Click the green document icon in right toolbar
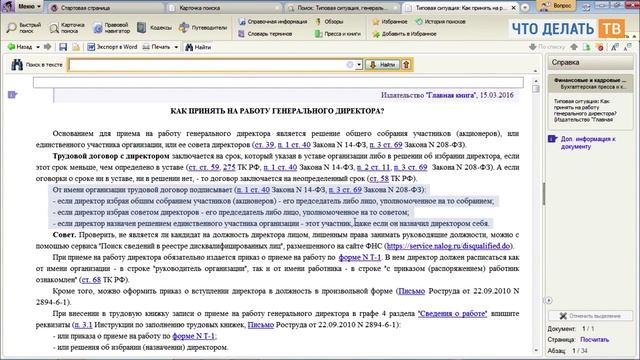Viewport: 640px width, 360px height. [587, 47]
